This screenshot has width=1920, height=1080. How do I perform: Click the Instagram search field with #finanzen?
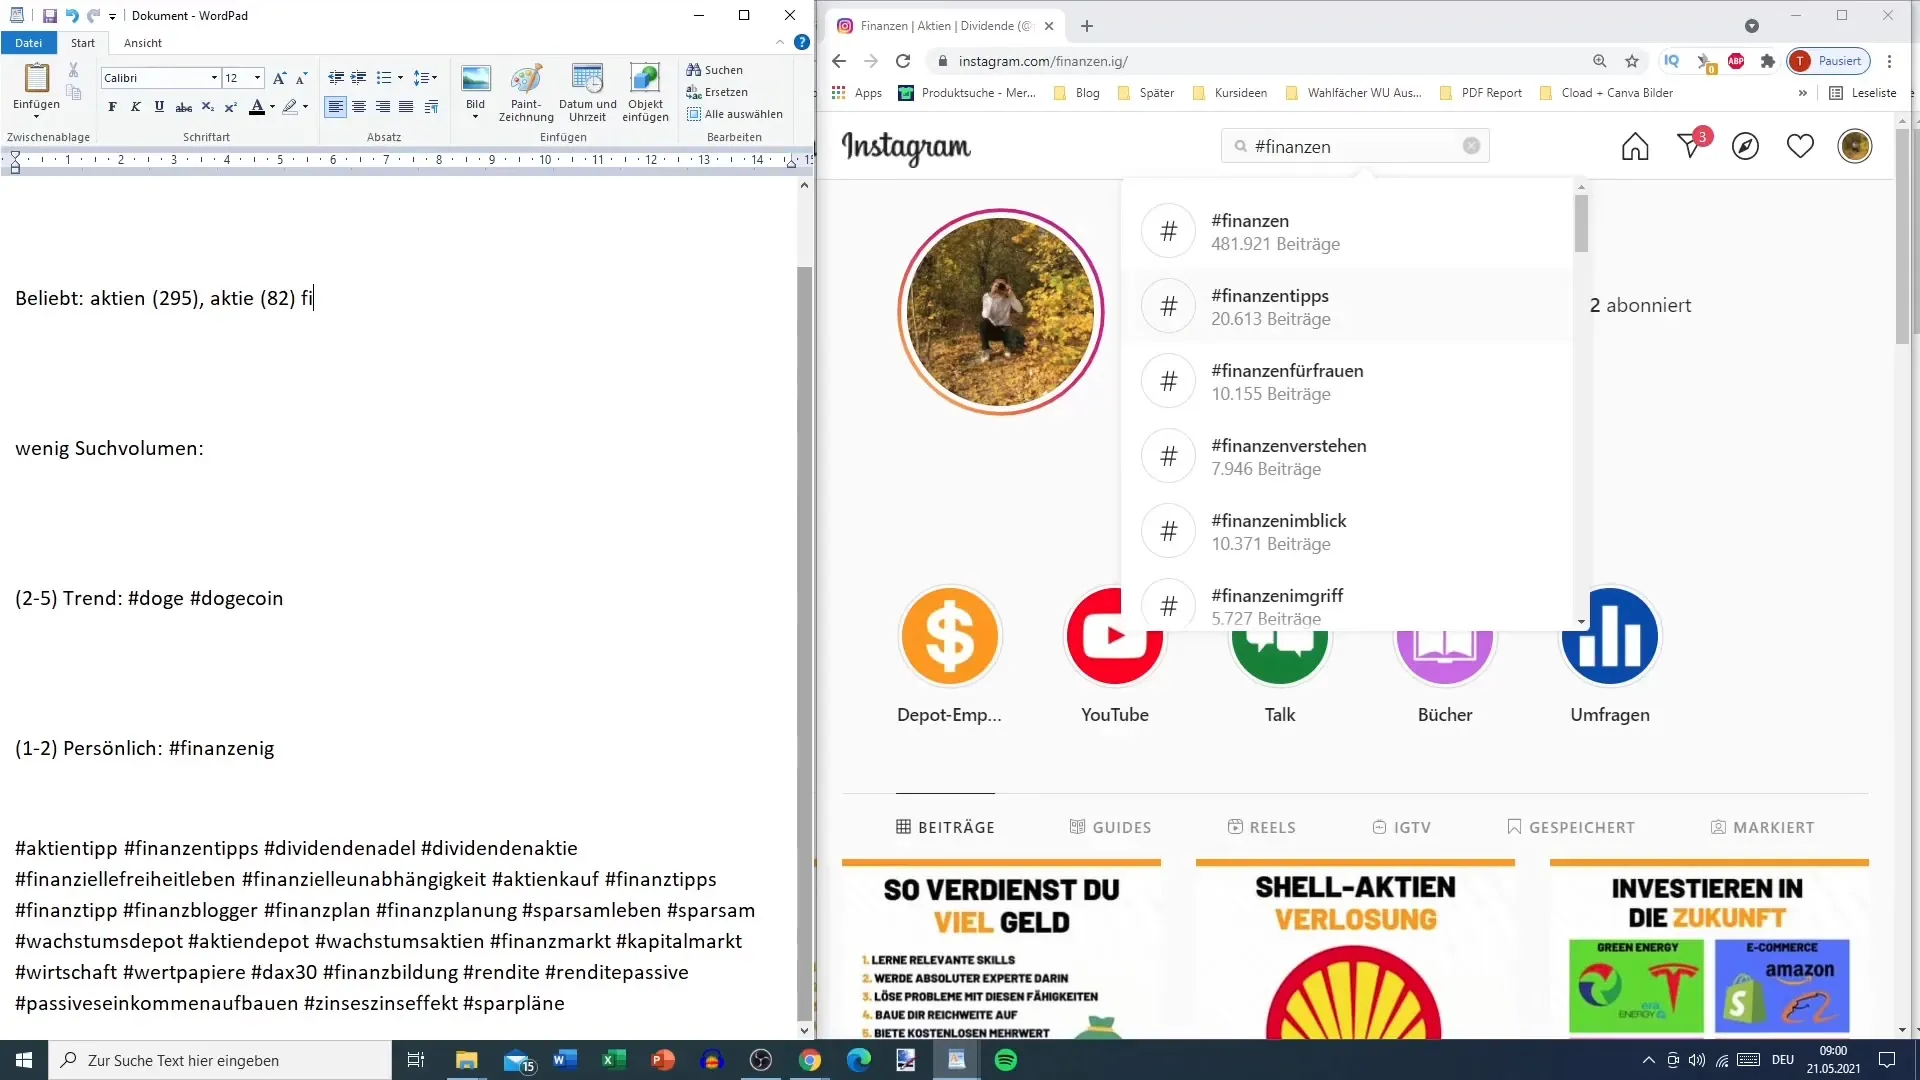click(1355, 146)
